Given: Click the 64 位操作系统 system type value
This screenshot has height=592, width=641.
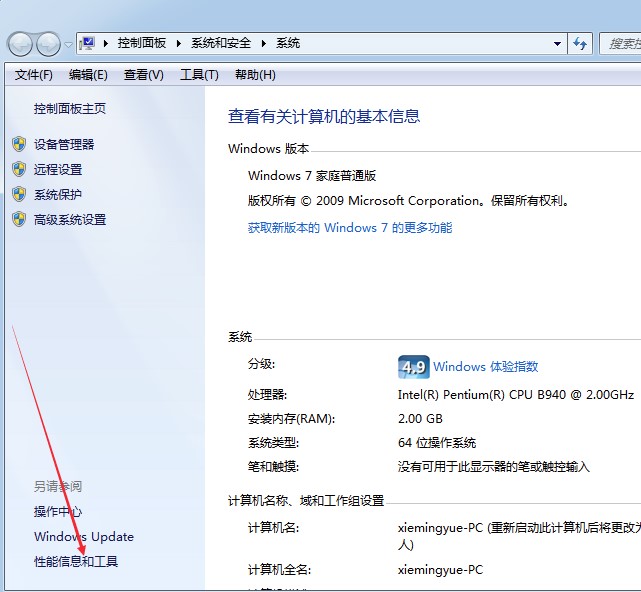Looking at the screenshot, I should coord(437,442).
